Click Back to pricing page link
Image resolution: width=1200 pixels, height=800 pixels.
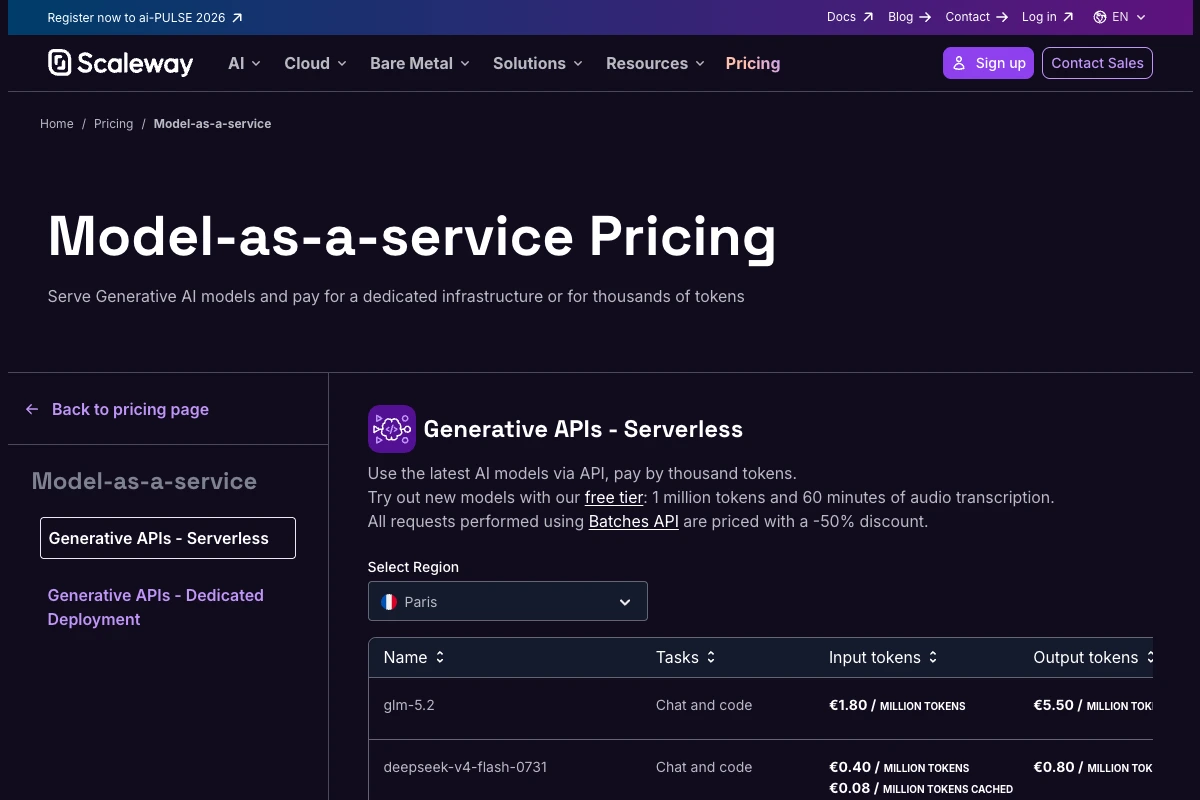click(x=117, y=409)
